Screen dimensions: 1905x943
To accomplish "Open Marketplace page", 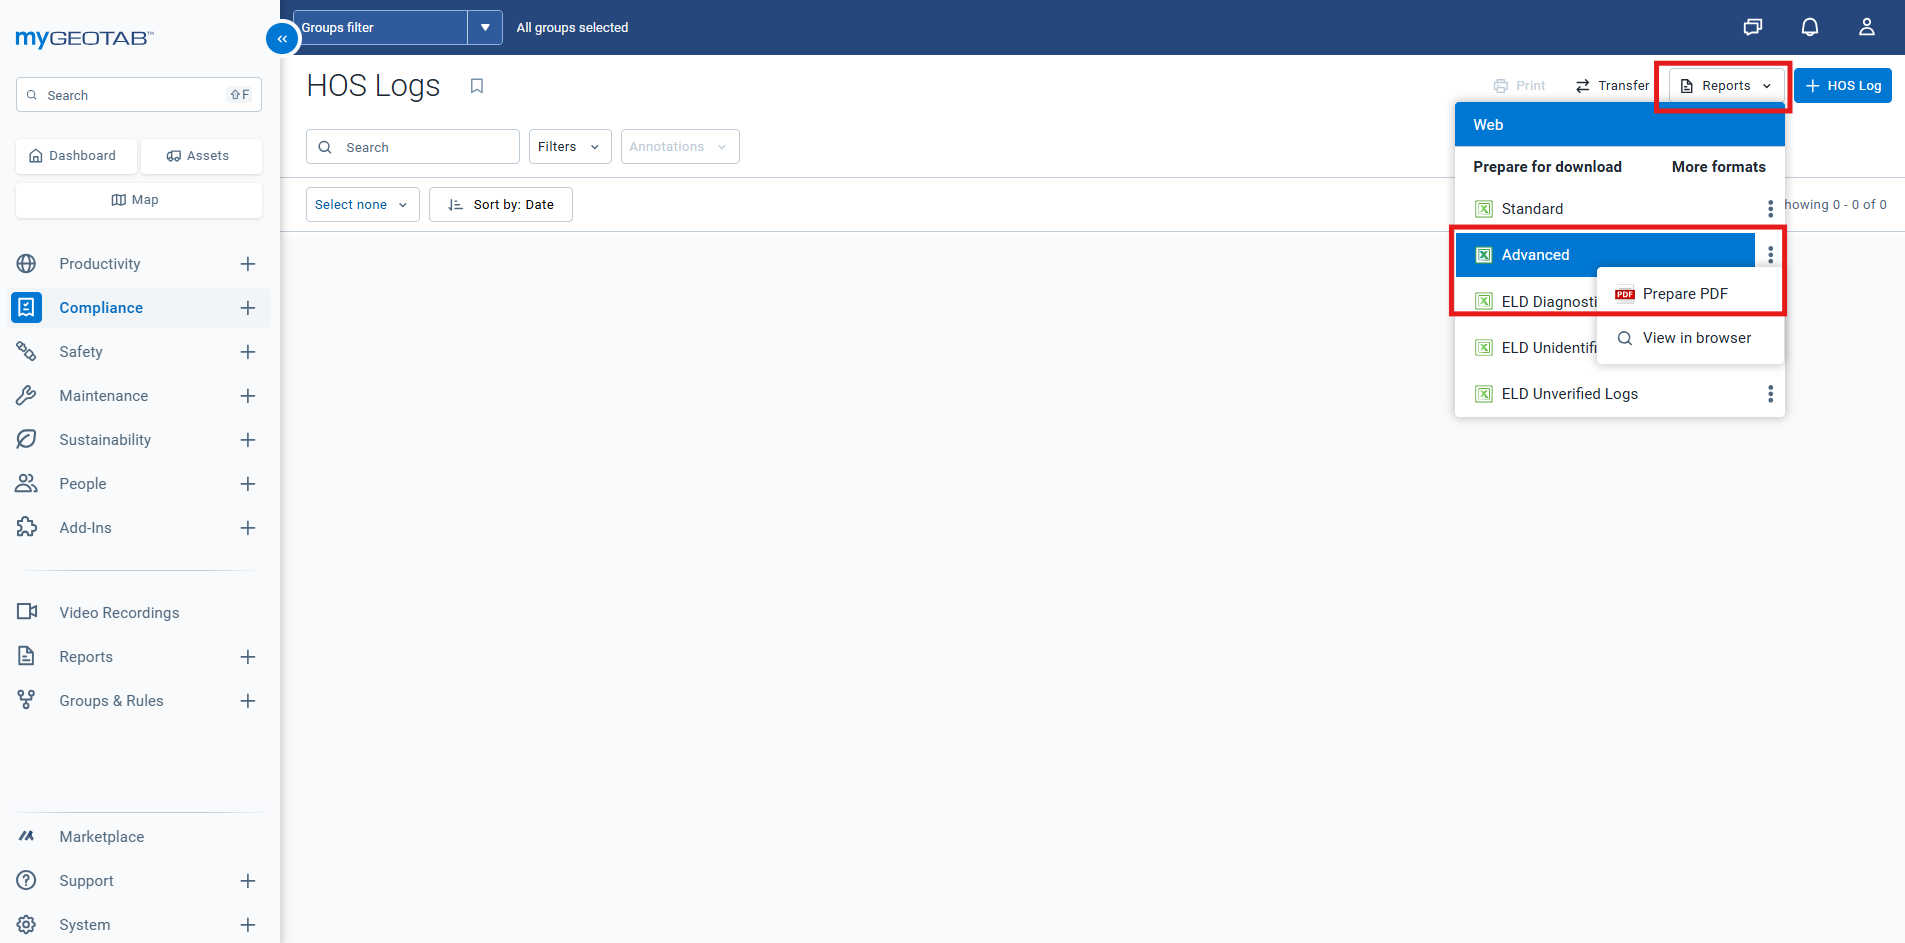I will coord(101,837).
